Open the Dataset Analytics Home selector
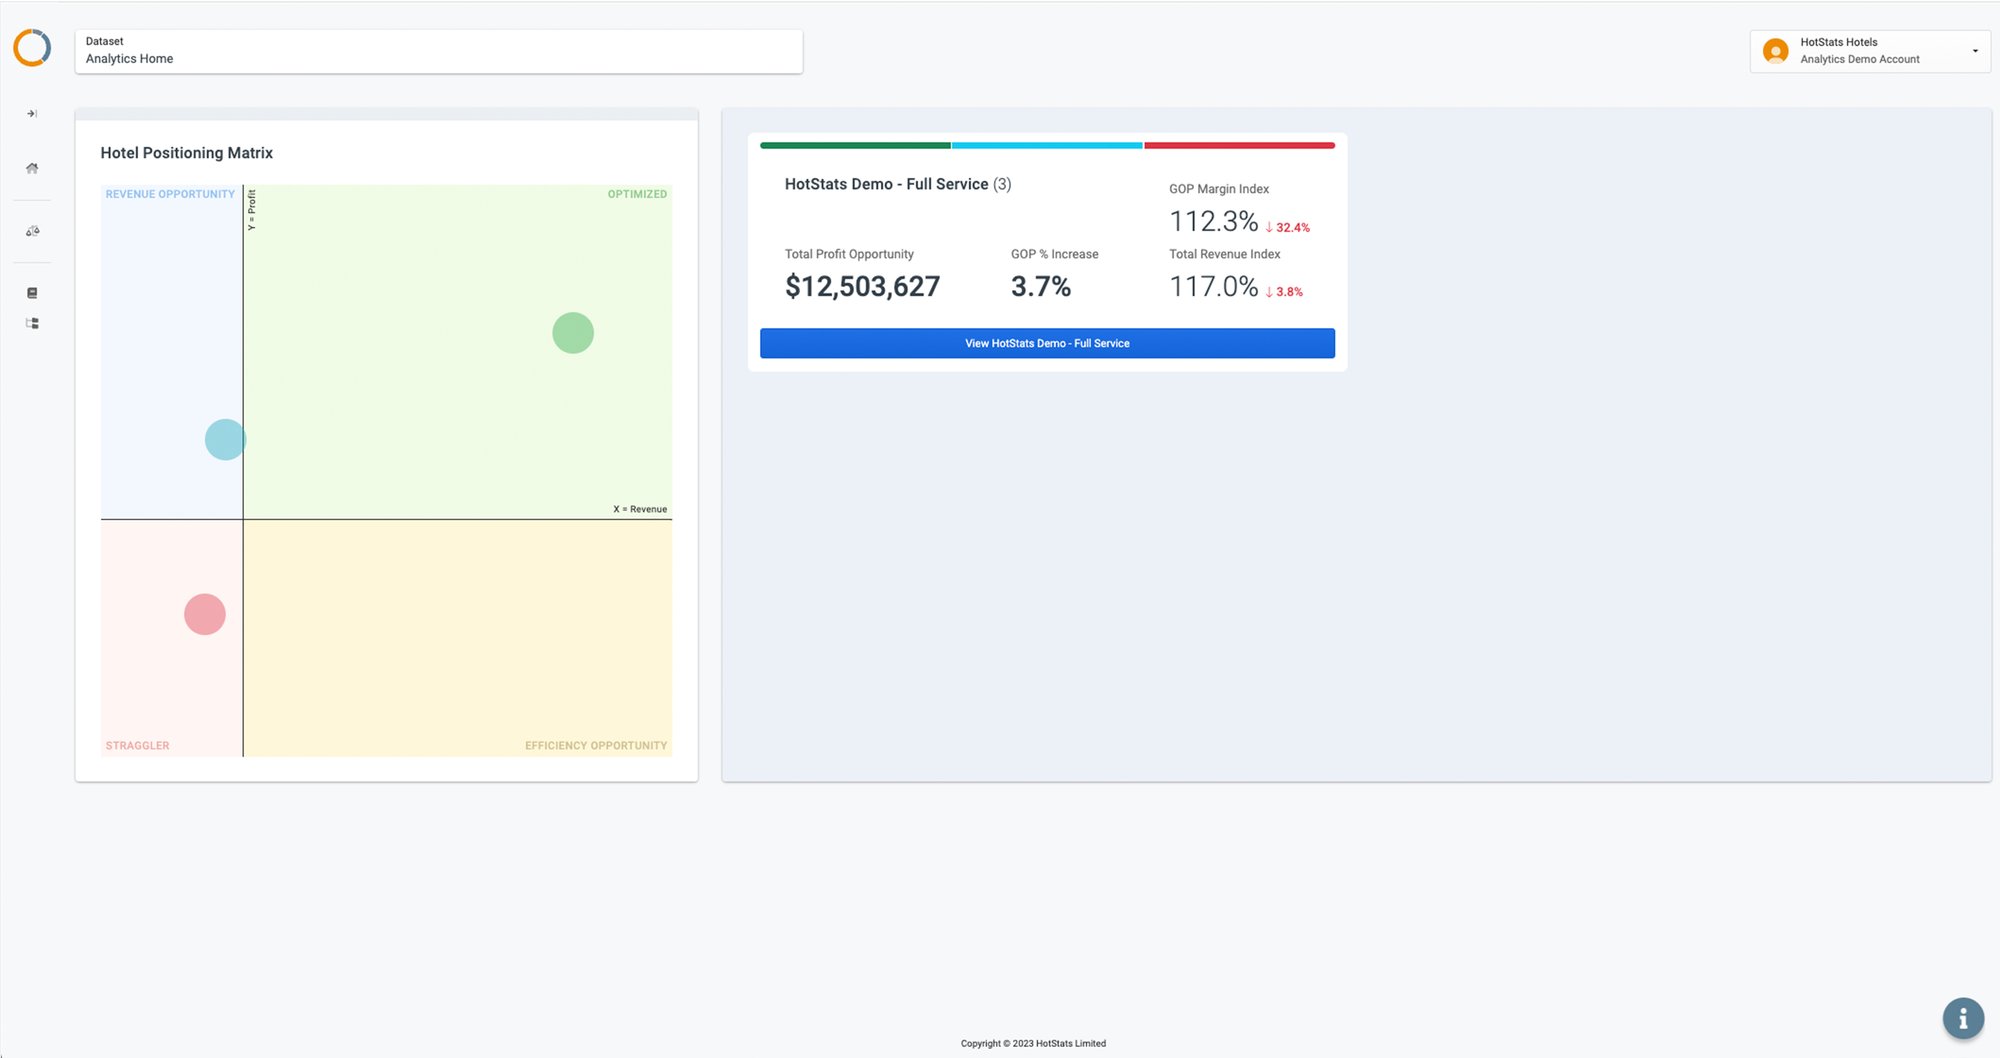Screen dimensions: 2000x1058 pos(438,51)
